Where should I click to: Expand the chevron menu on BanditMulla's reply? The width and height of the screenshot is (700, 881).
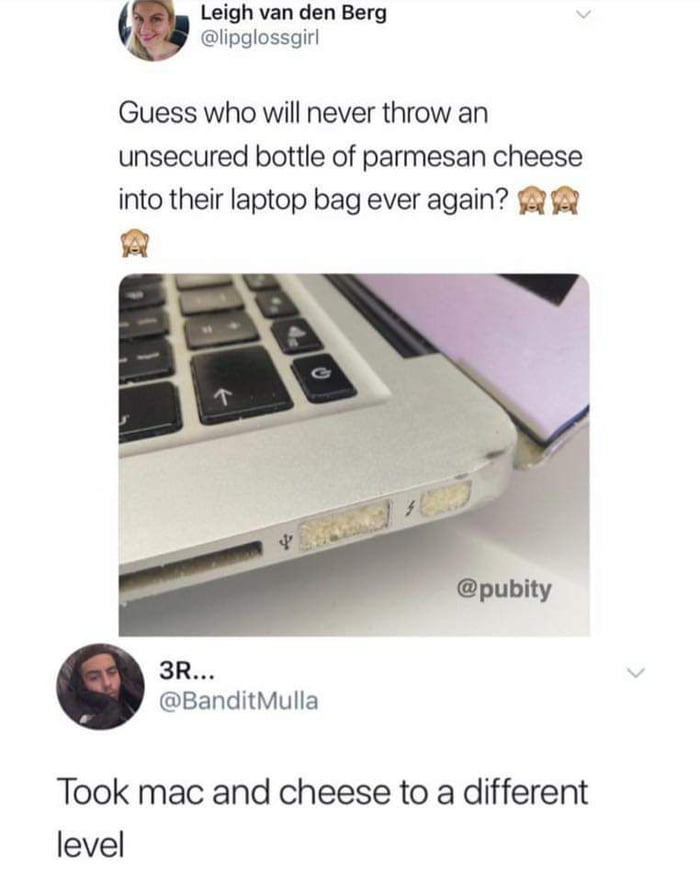tap(636, 673)
